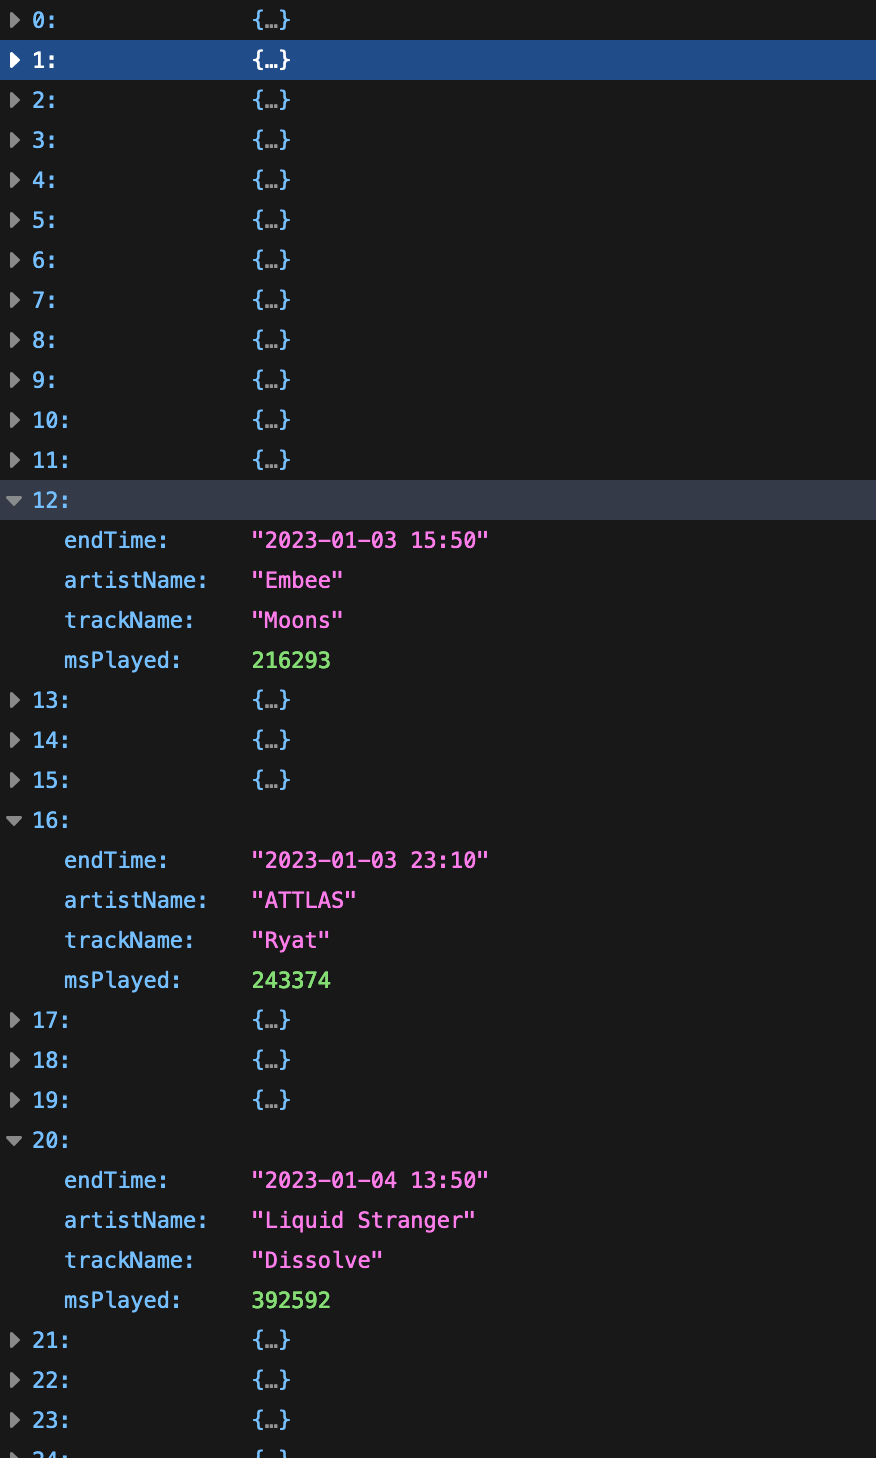876x1458 pixels.
Task: Expand array item 2
Action: point(15,100)
